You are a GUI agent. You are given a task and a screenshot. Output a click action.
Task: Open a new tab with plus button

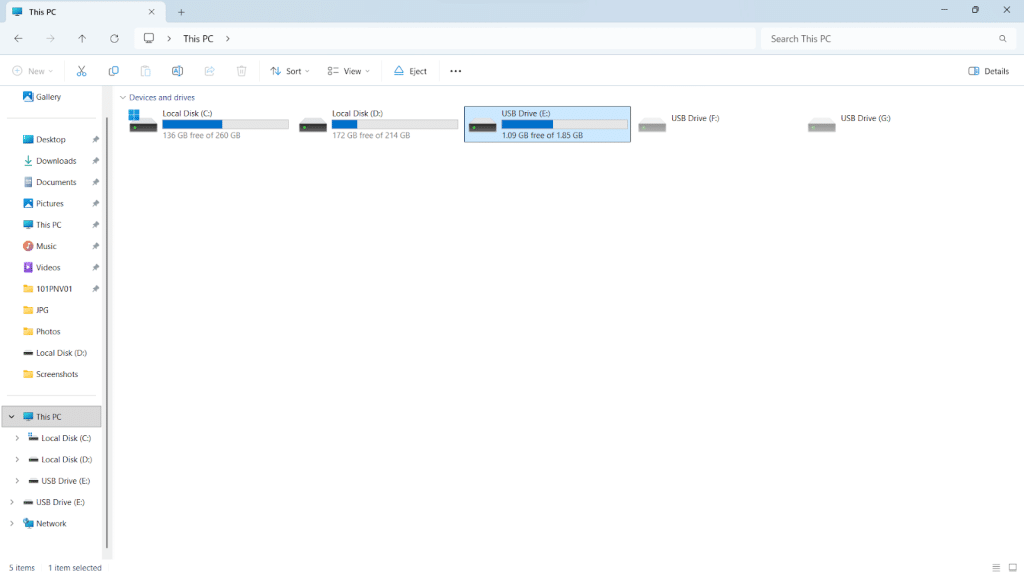181,12
